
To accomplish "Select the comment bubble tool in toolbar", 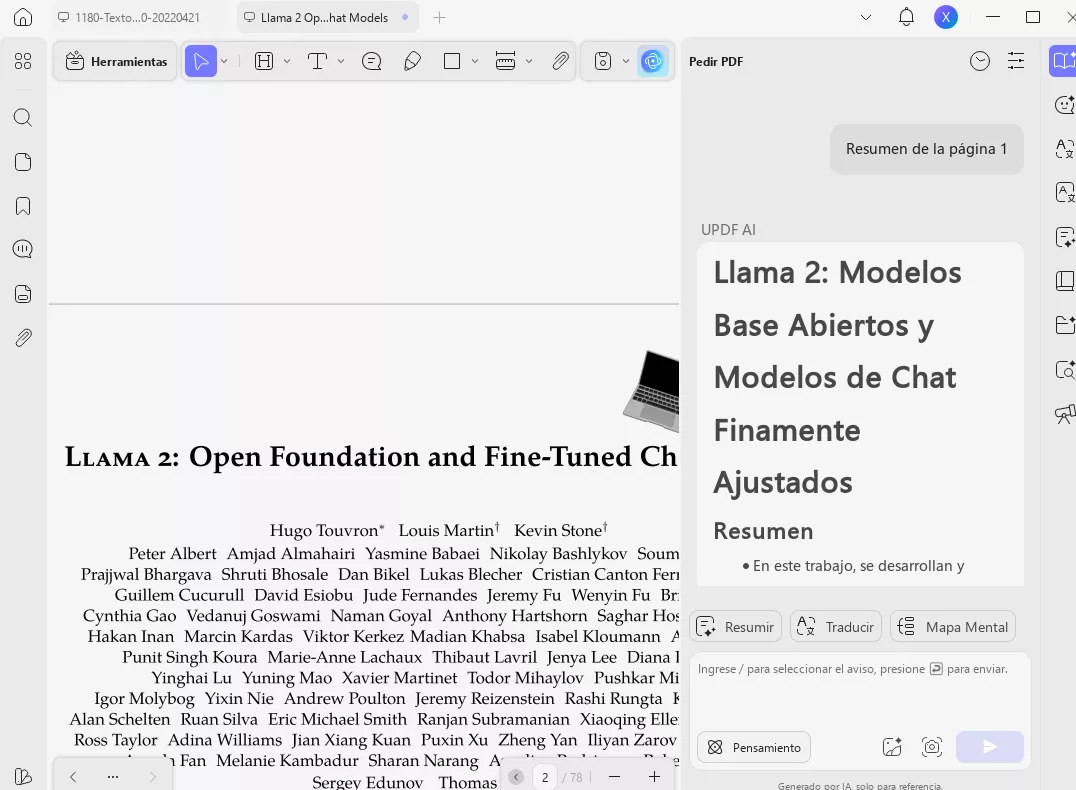I will point(371,62).
